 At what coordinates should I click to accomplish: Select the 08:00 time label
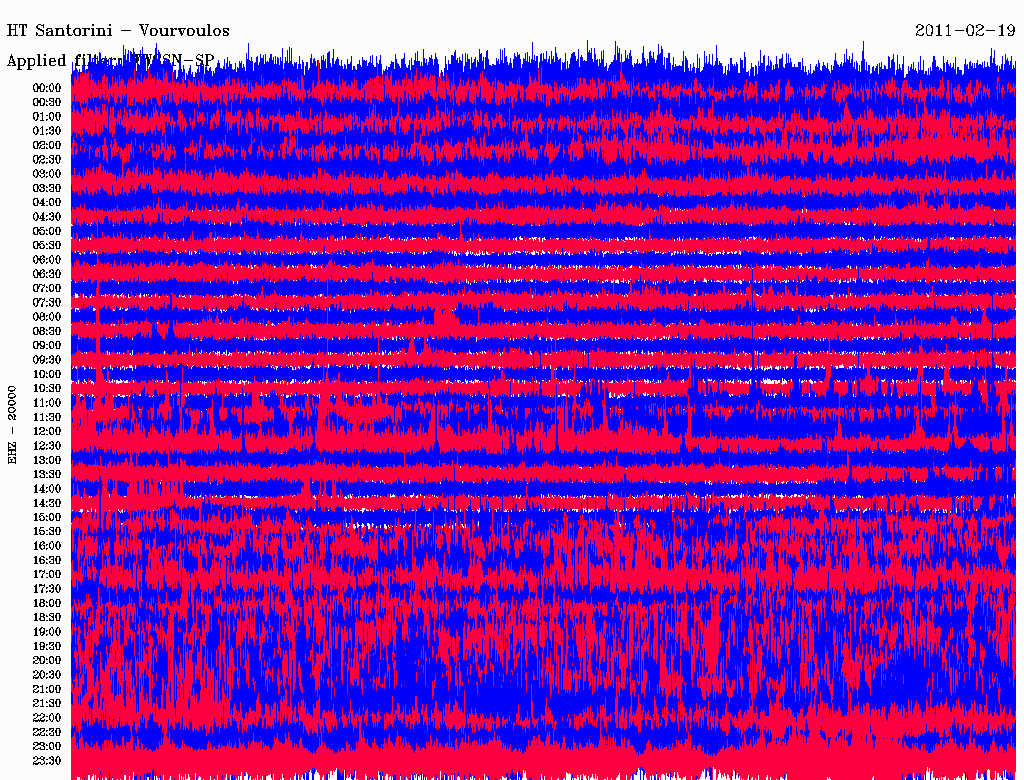pyautogui.click(x=47, y=317)
